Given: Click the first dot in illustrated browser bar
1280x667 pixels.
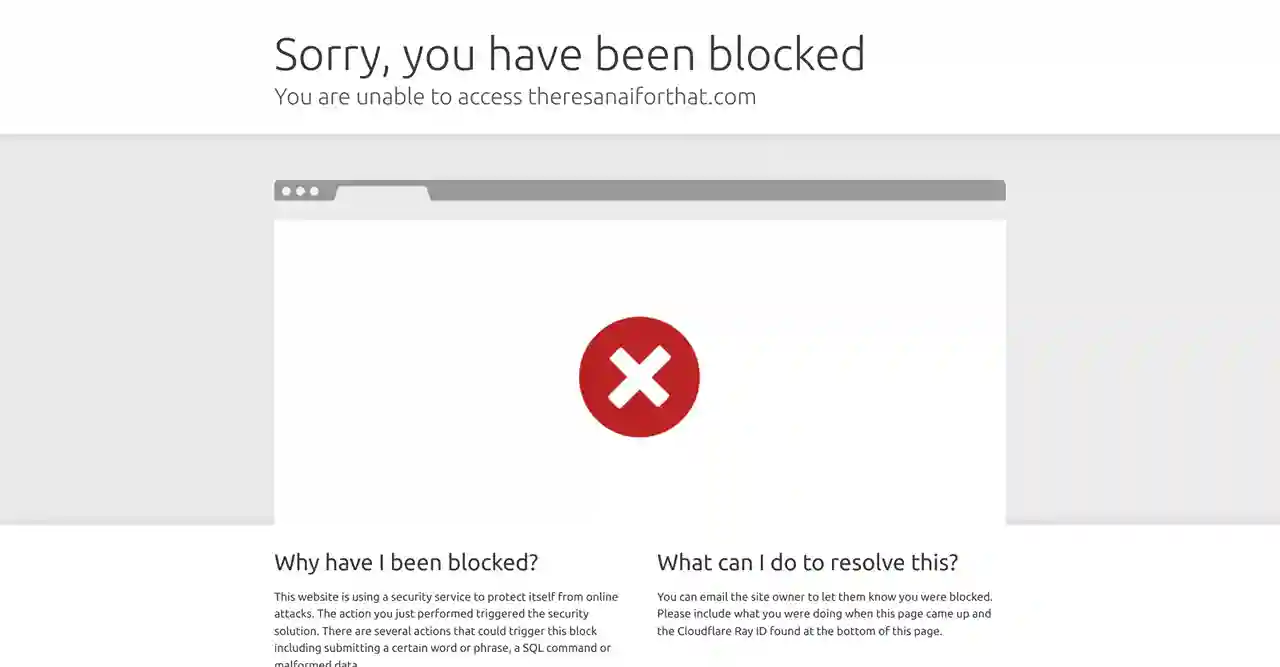Looking at the screenshot, I should coord(287,191).
